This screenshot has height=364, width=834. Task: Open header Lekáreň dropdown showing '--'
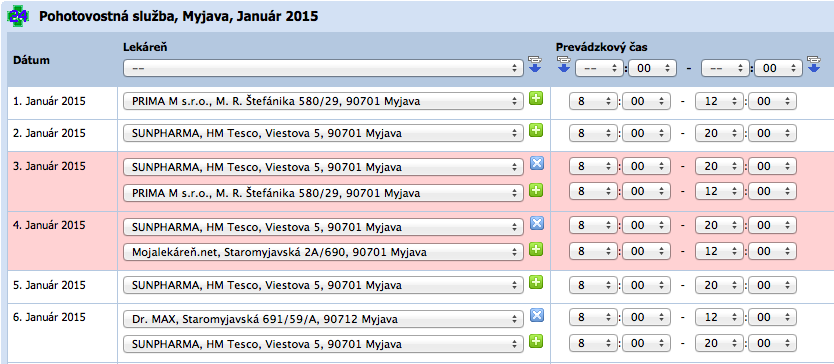(x=323, y=69)
